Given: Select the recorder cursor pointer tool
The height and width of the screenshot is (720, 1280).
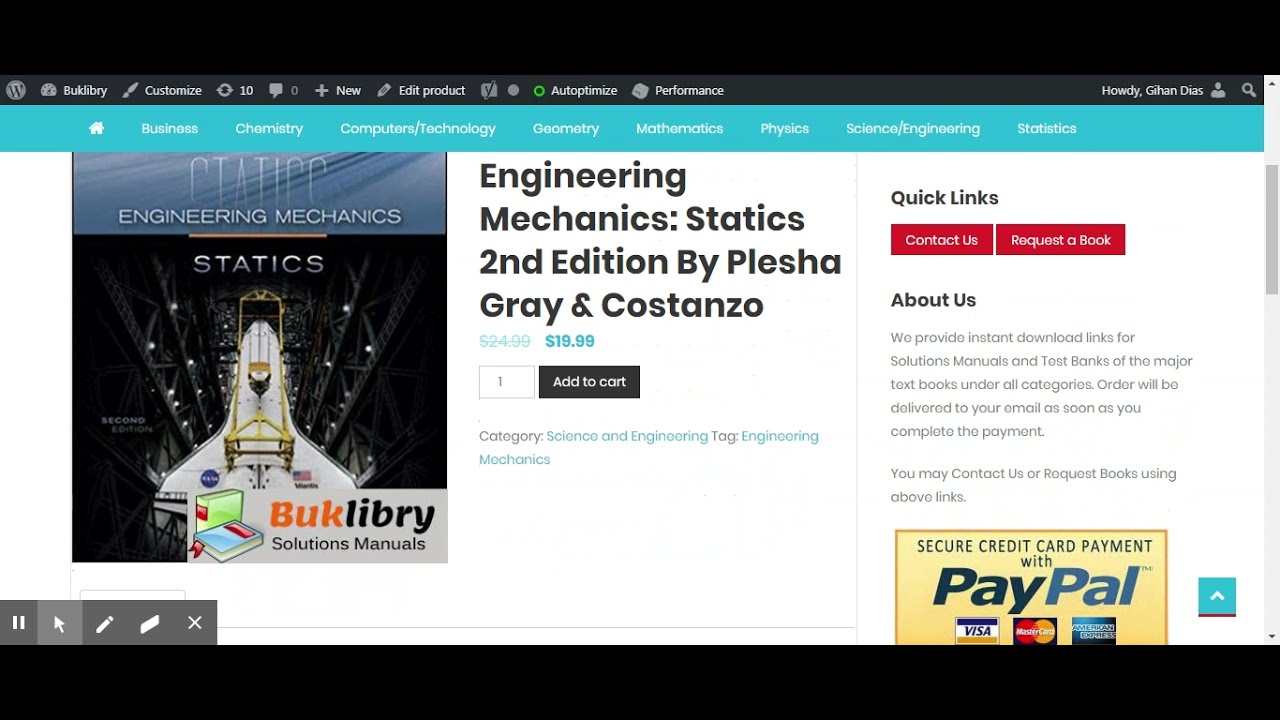Looking at the screenshot, I should (x=59, y=623).
